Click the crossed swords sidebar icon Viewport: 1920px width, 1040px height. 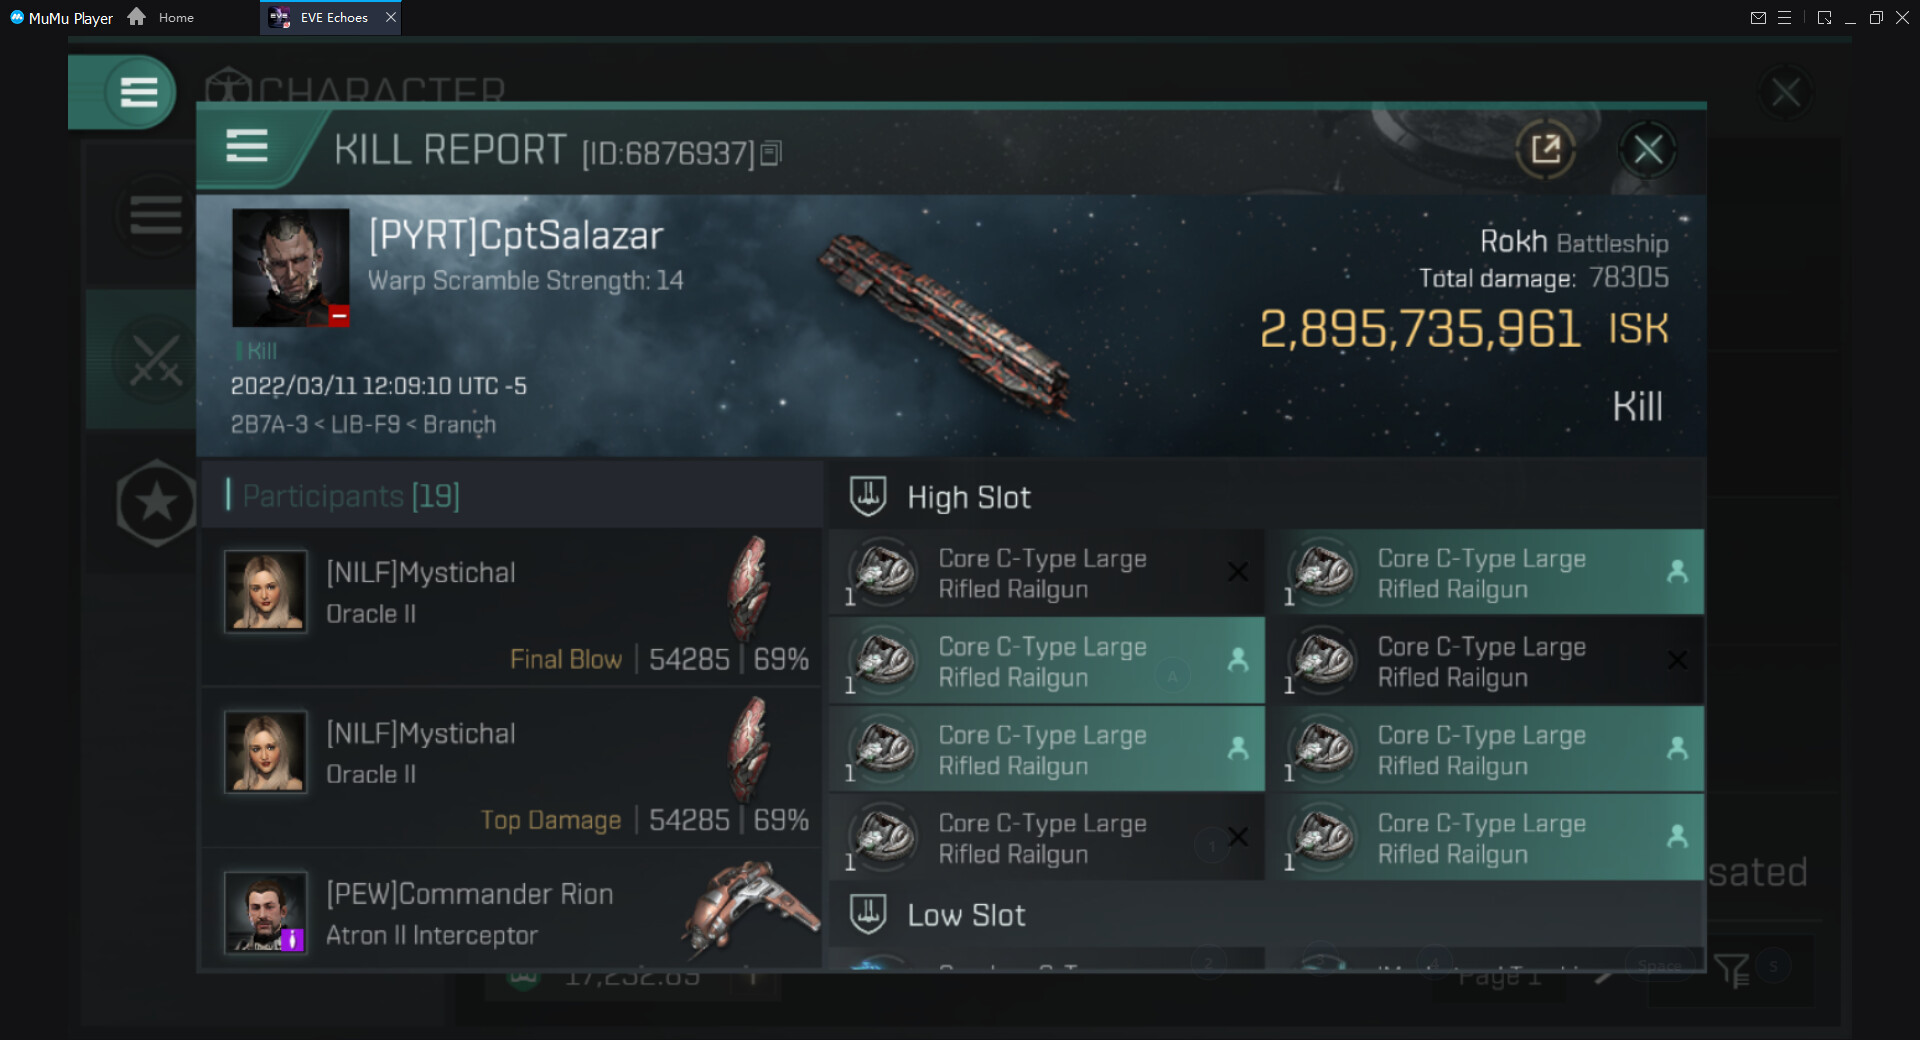(x=156, y=360)
